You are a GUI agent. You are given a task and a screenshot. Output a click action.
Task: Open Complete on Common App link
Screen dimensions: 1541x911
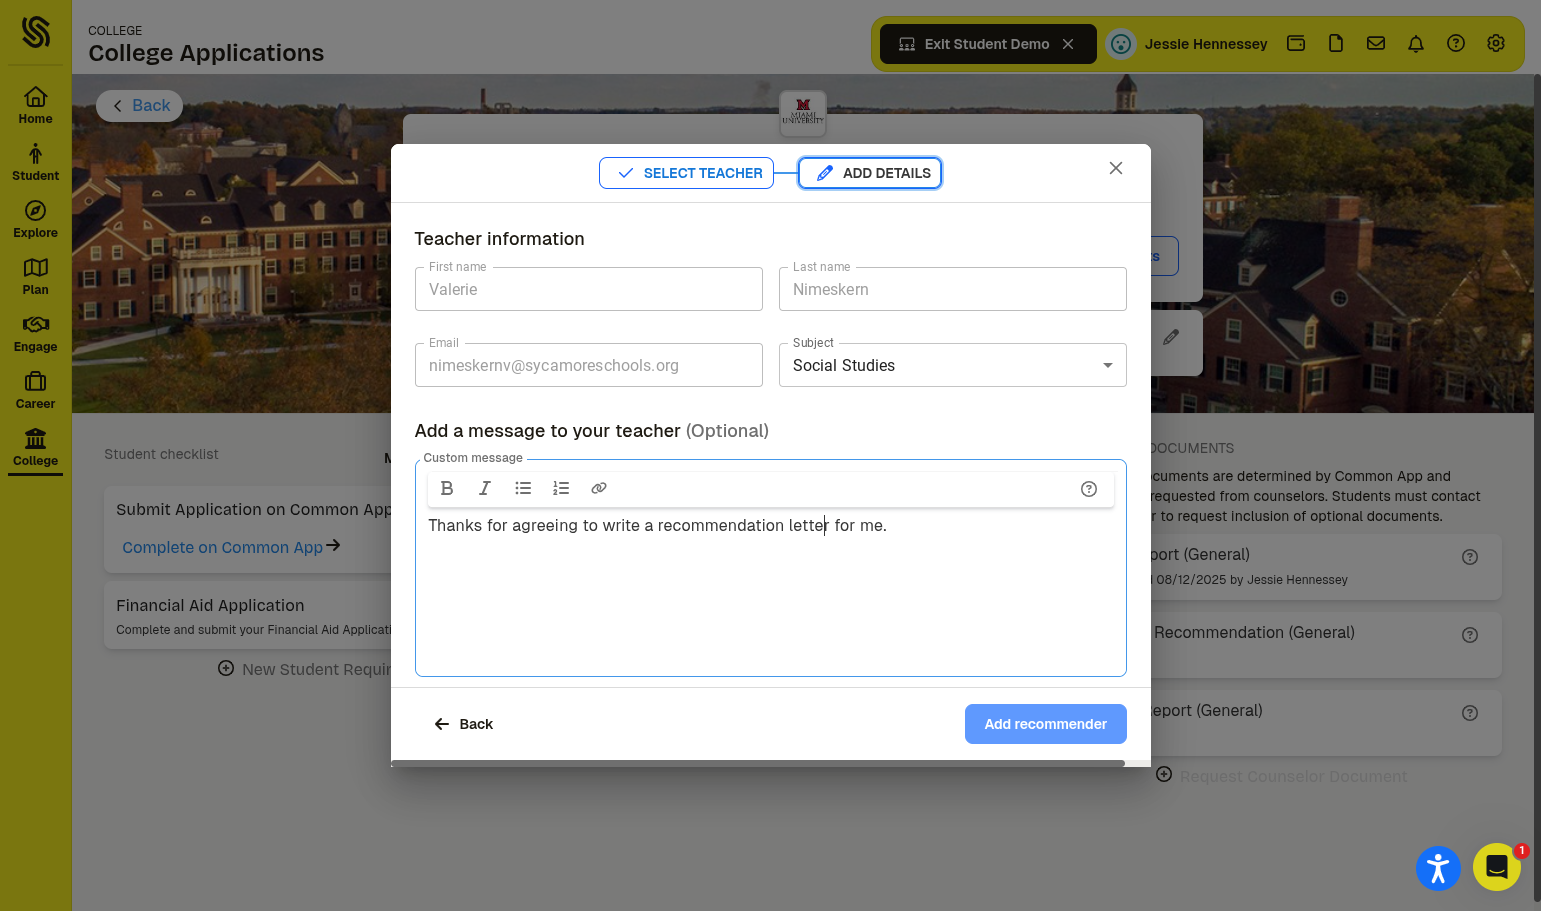231,547
